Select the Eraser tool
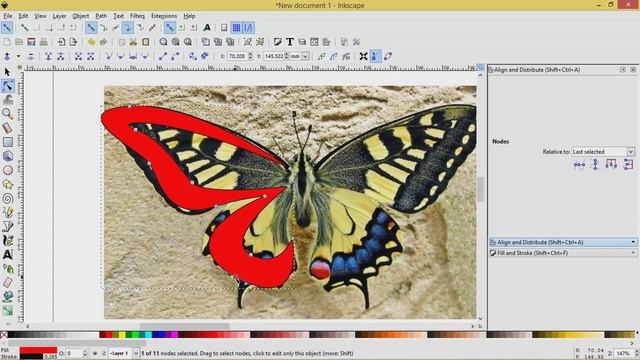 click(x=7, y=282)
